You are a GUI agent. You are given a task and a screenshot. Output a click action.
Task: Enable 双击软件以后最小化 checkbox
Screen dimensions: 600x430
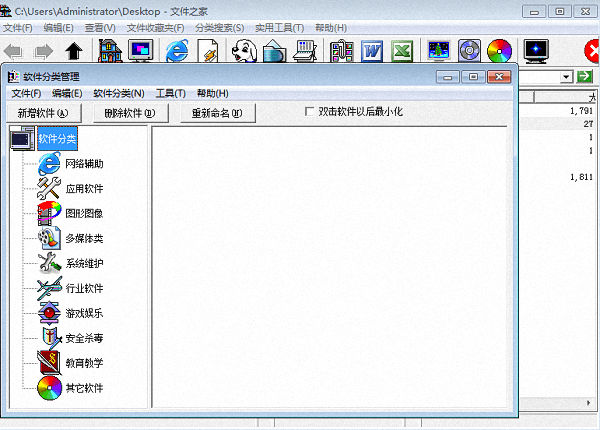[310, 112]
